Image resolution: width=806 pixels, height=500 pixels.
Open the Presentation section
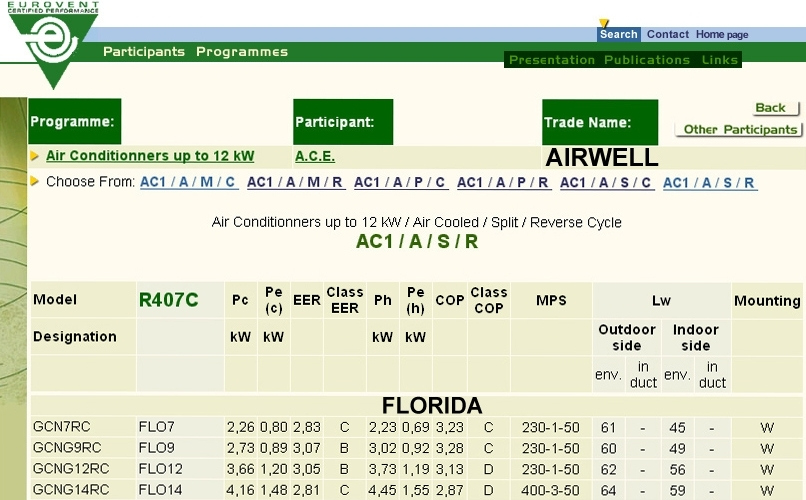[552, 60]
